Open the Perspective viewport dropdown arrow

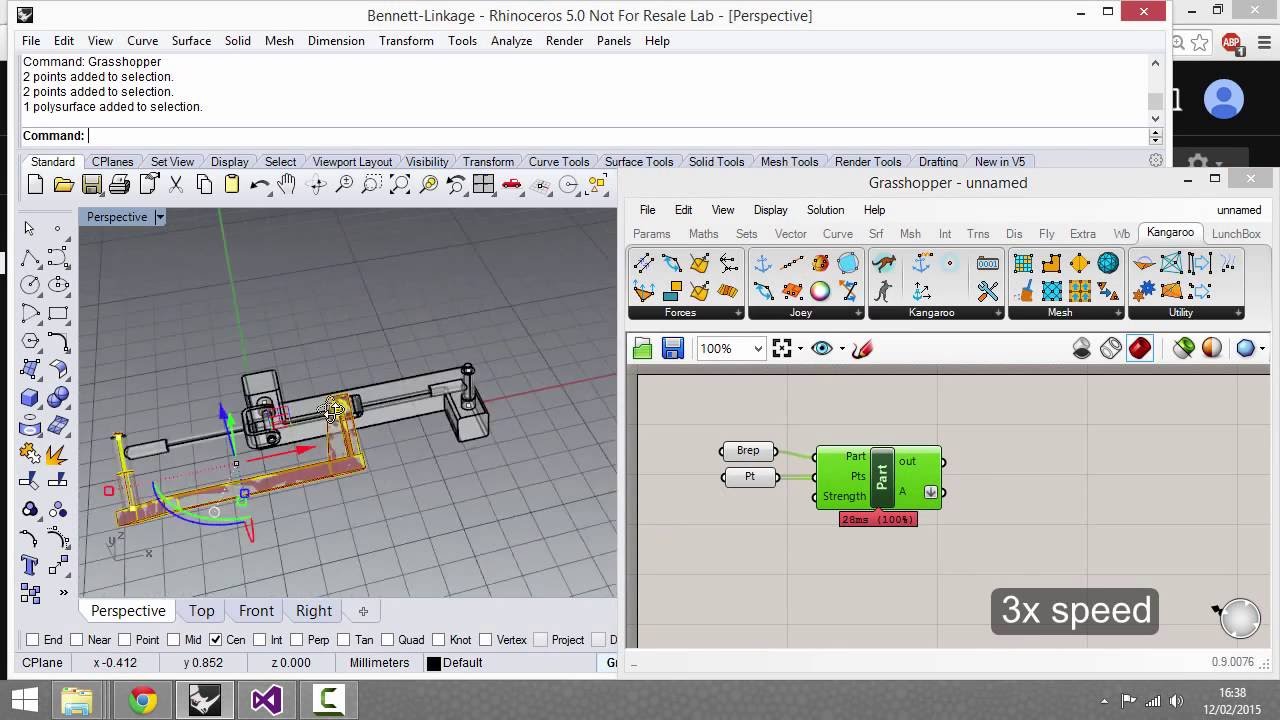point(159,217)
